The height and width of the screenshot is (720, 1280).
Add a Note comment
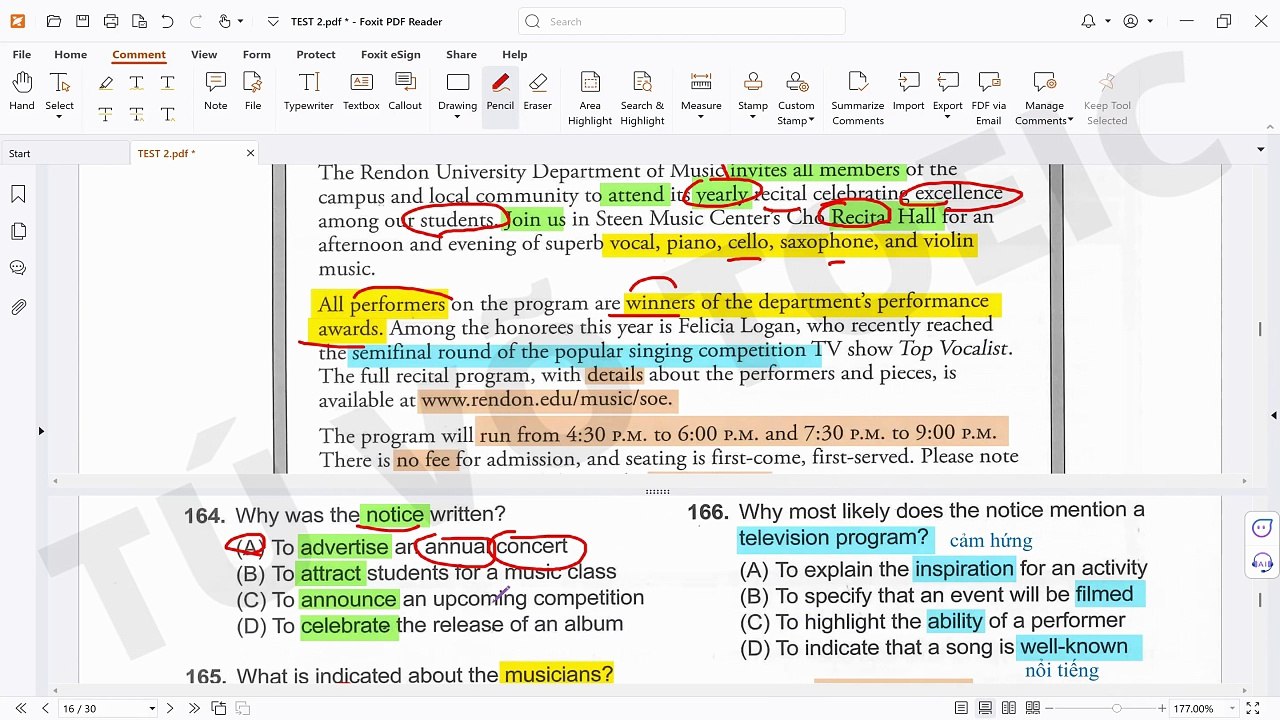[x=216, y=91]
